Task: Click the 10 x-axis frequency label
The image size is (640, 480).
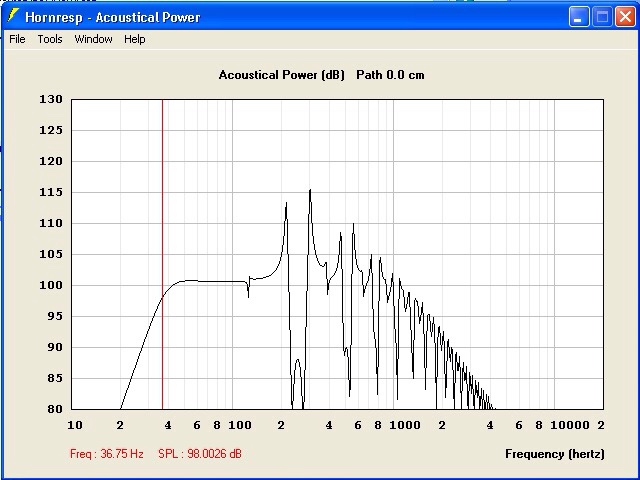Action: pos(75,425)
